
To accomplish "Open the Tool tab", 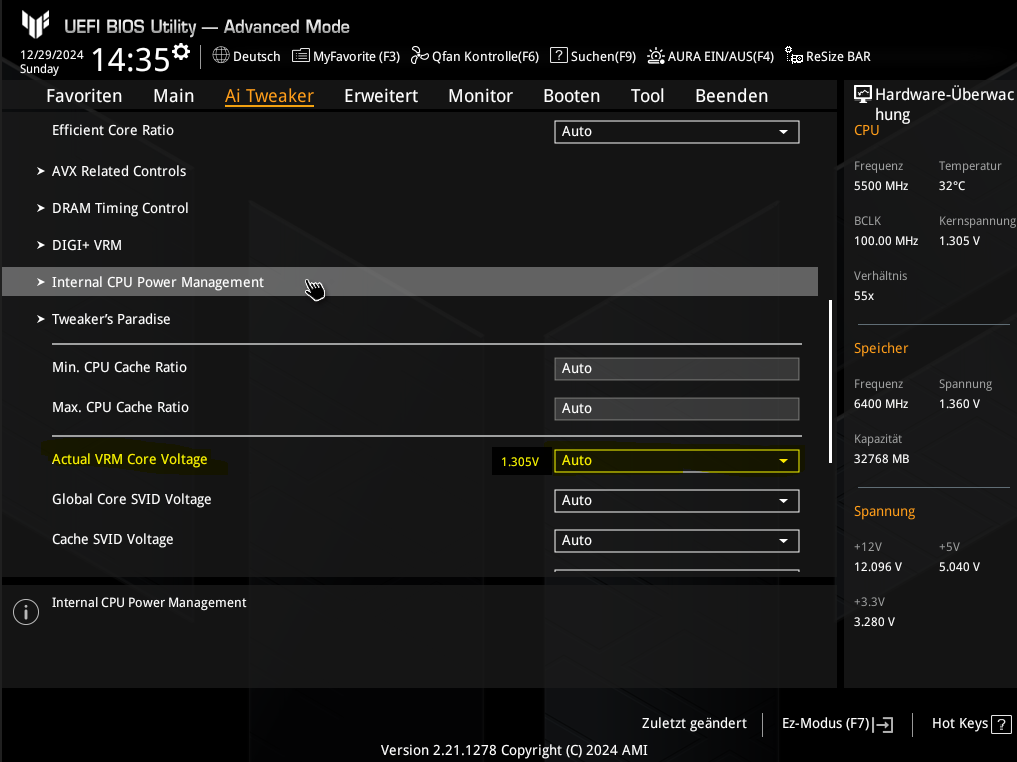I will point(647,96).
